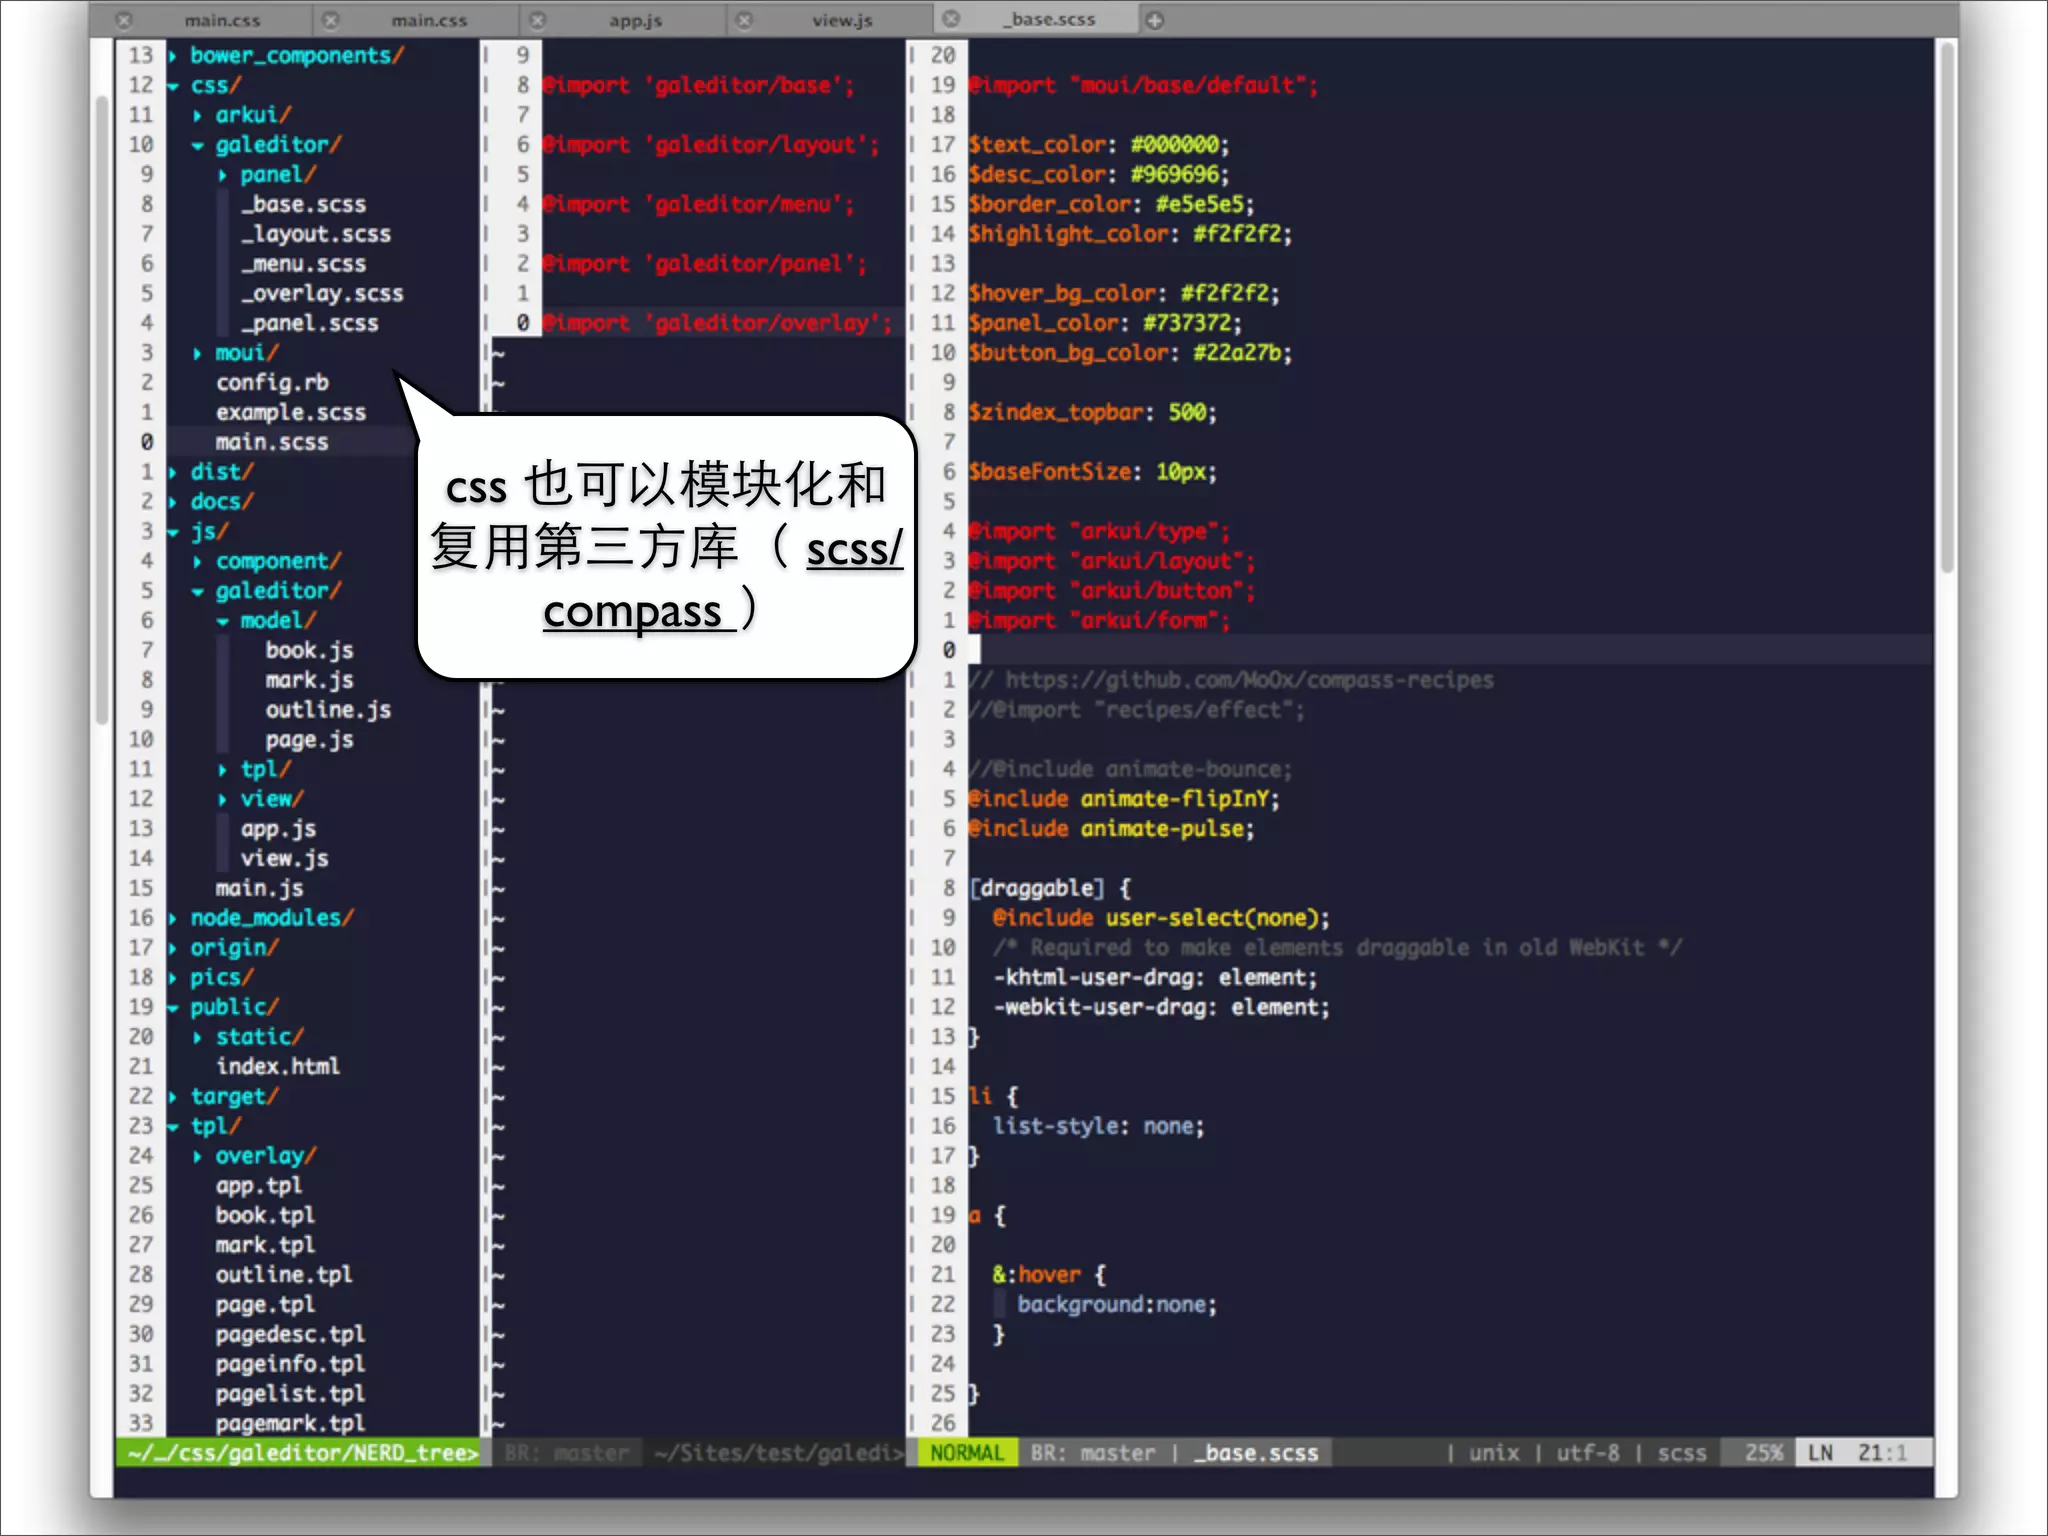The image size is (2048, 1536).
Task: Open app.tpl in the tree
Action: tap(259, 1186)
